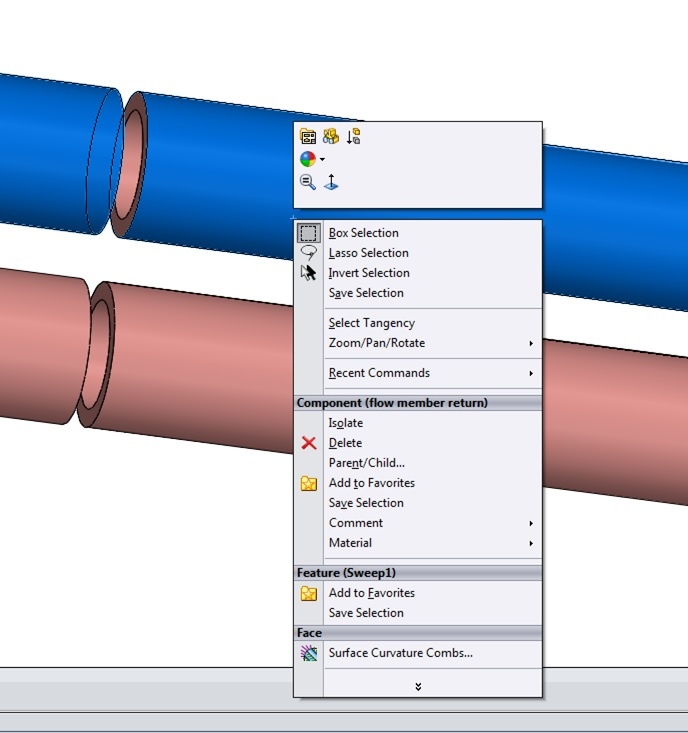Click the red X Delete icon
Viewport: 688px width, 733px height.
click(308, 443)
